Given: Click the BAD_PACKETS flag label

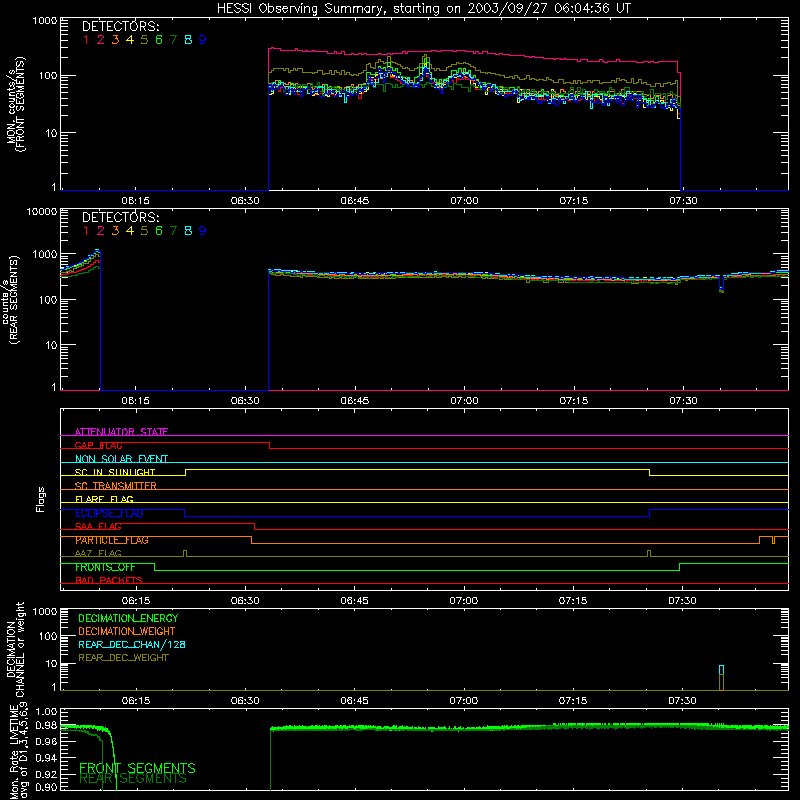Looking at the screenshot, I should [109, 580].
